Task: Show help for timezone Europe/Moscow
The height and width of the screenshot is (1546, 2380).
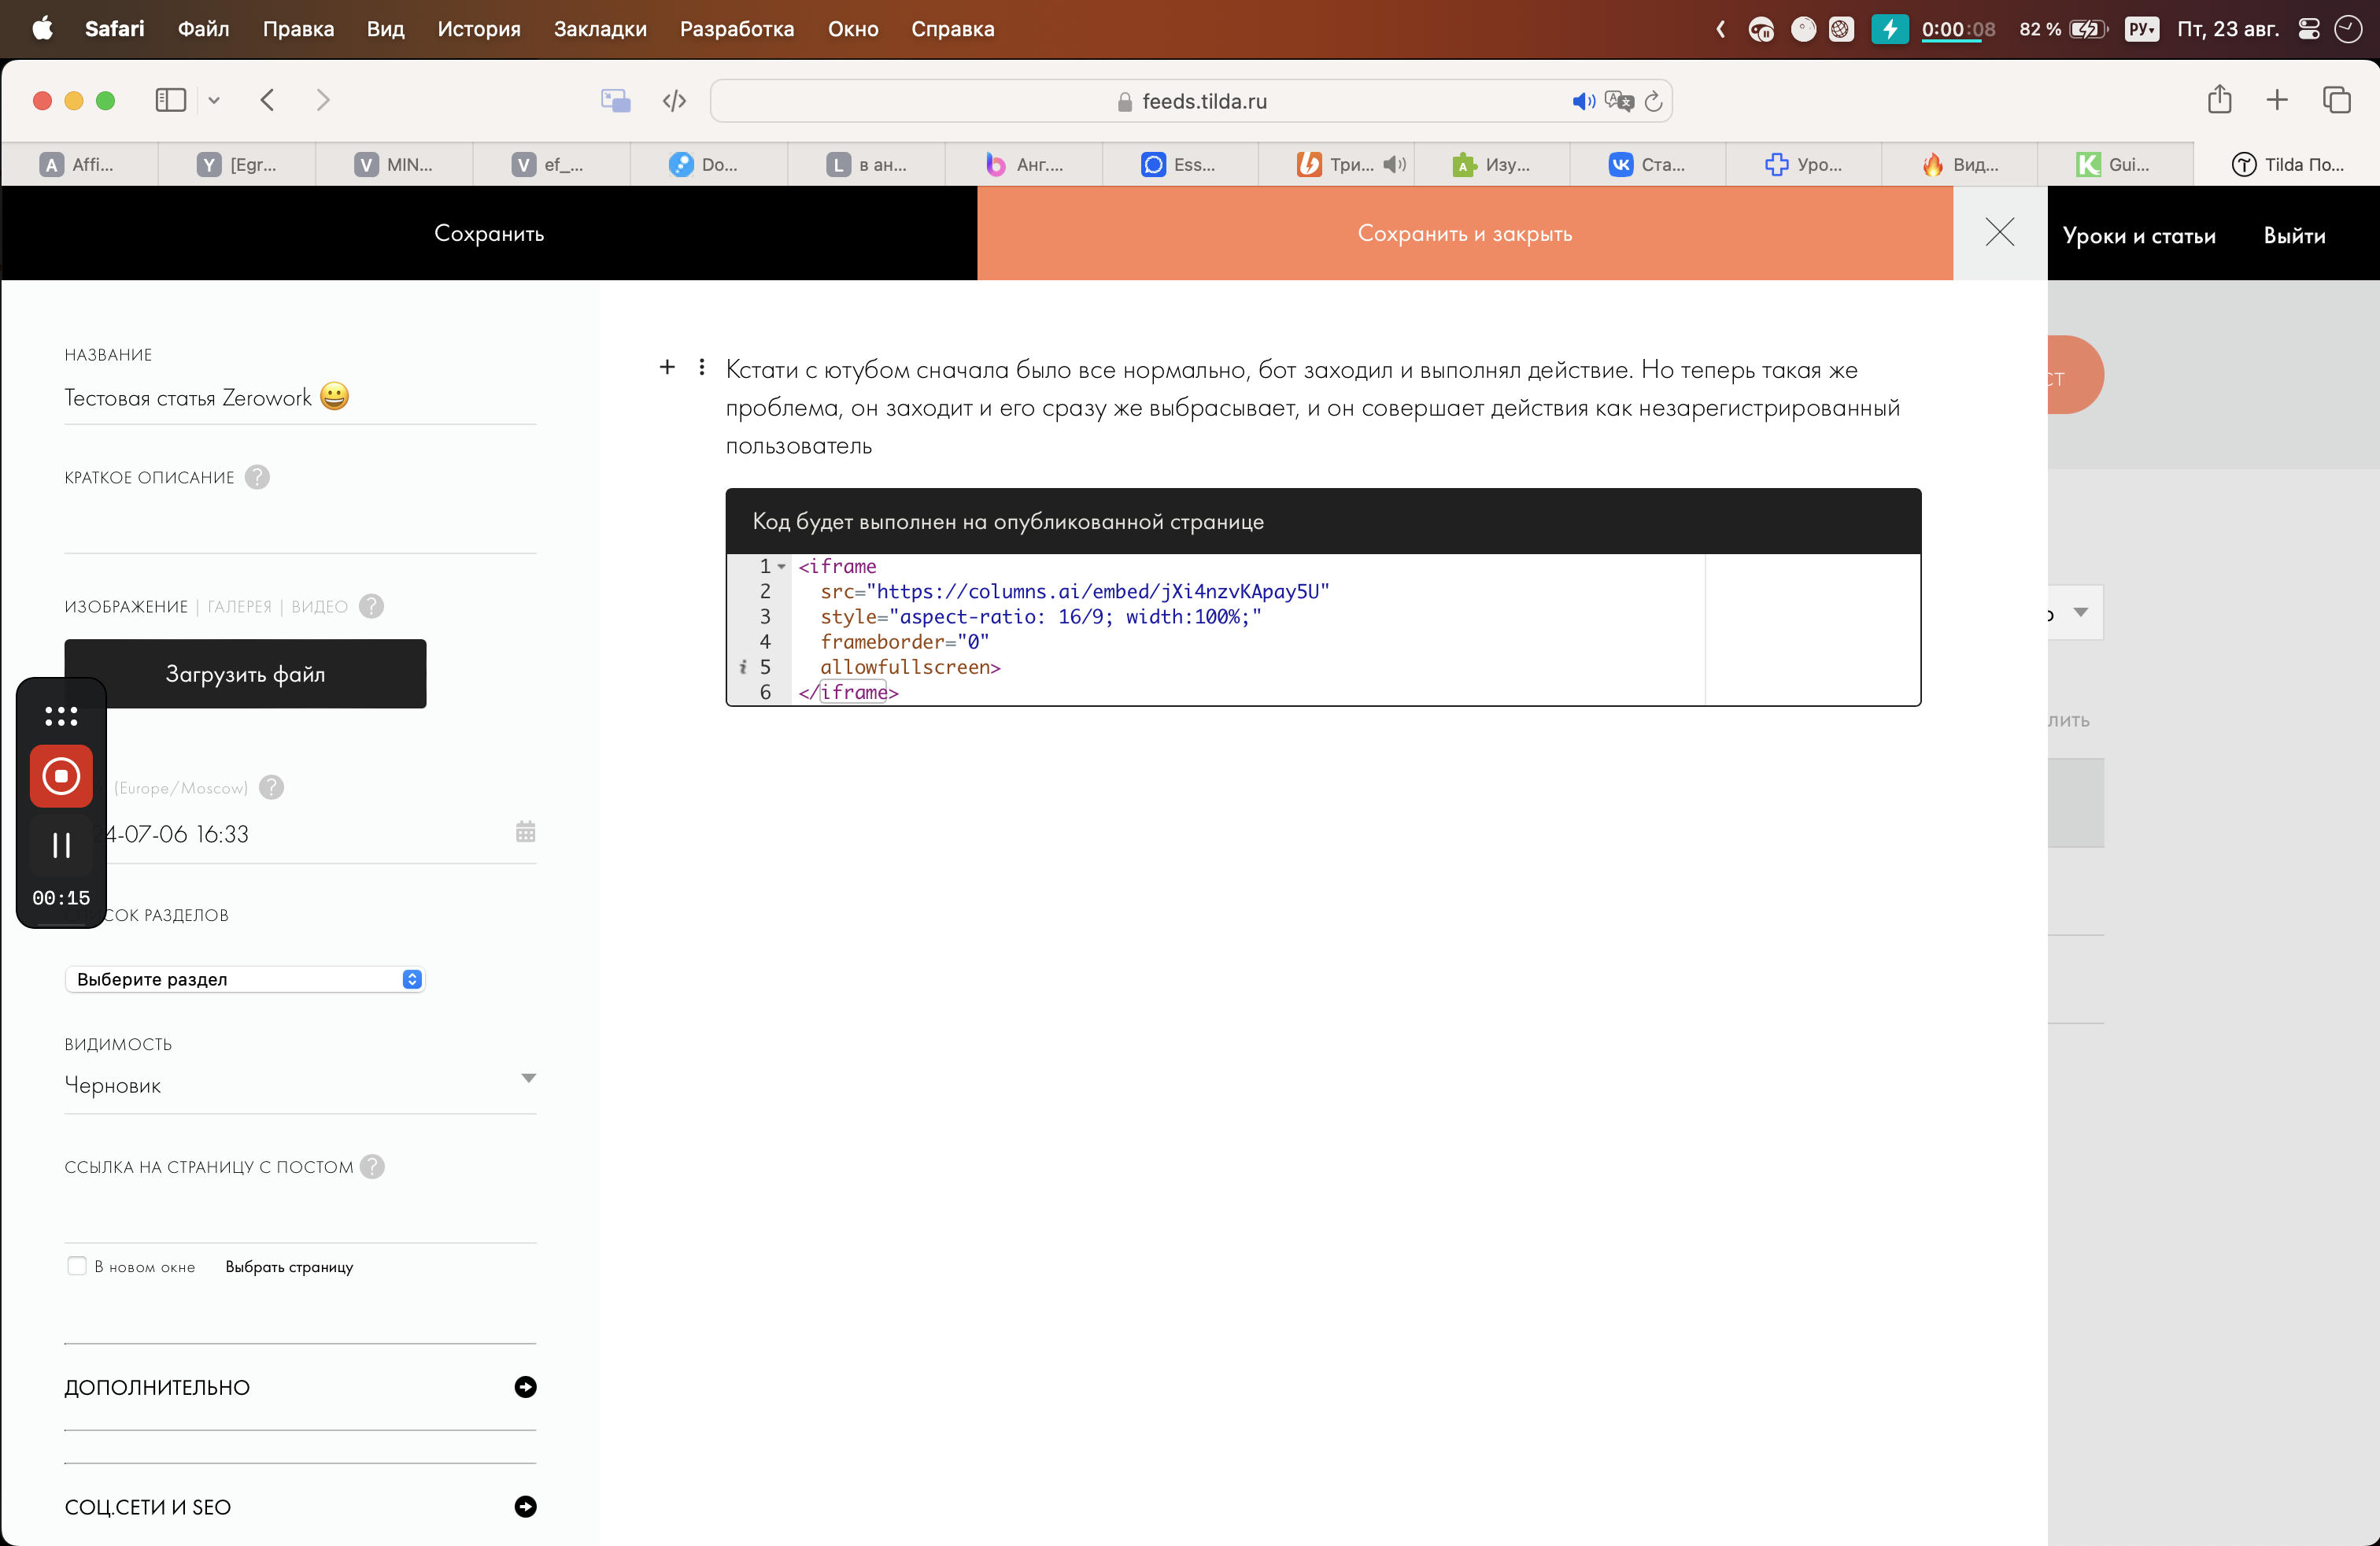Action: pyautogui.click(x=271, y=788)
